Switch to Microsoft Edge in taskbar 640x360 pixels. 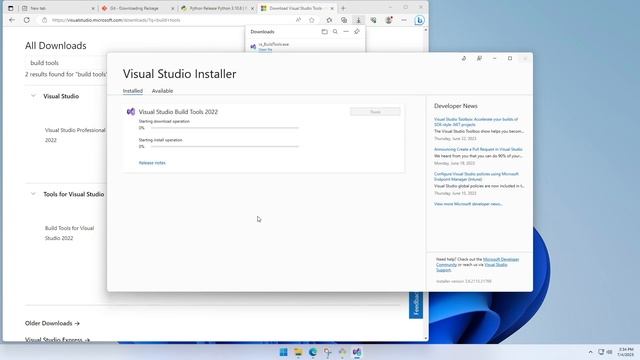click(313, 352)
